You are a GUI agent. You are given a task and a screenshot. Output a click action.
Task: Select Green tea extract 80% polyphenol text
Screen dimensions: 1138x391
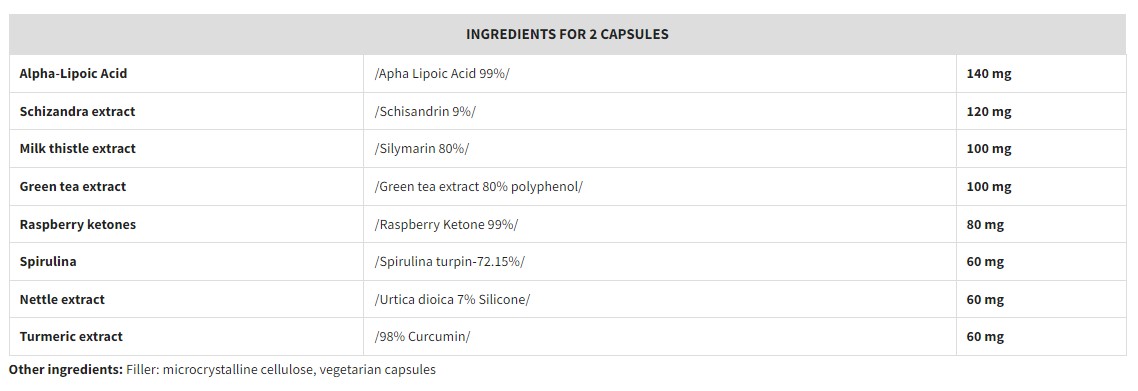(x=478, y=186)
